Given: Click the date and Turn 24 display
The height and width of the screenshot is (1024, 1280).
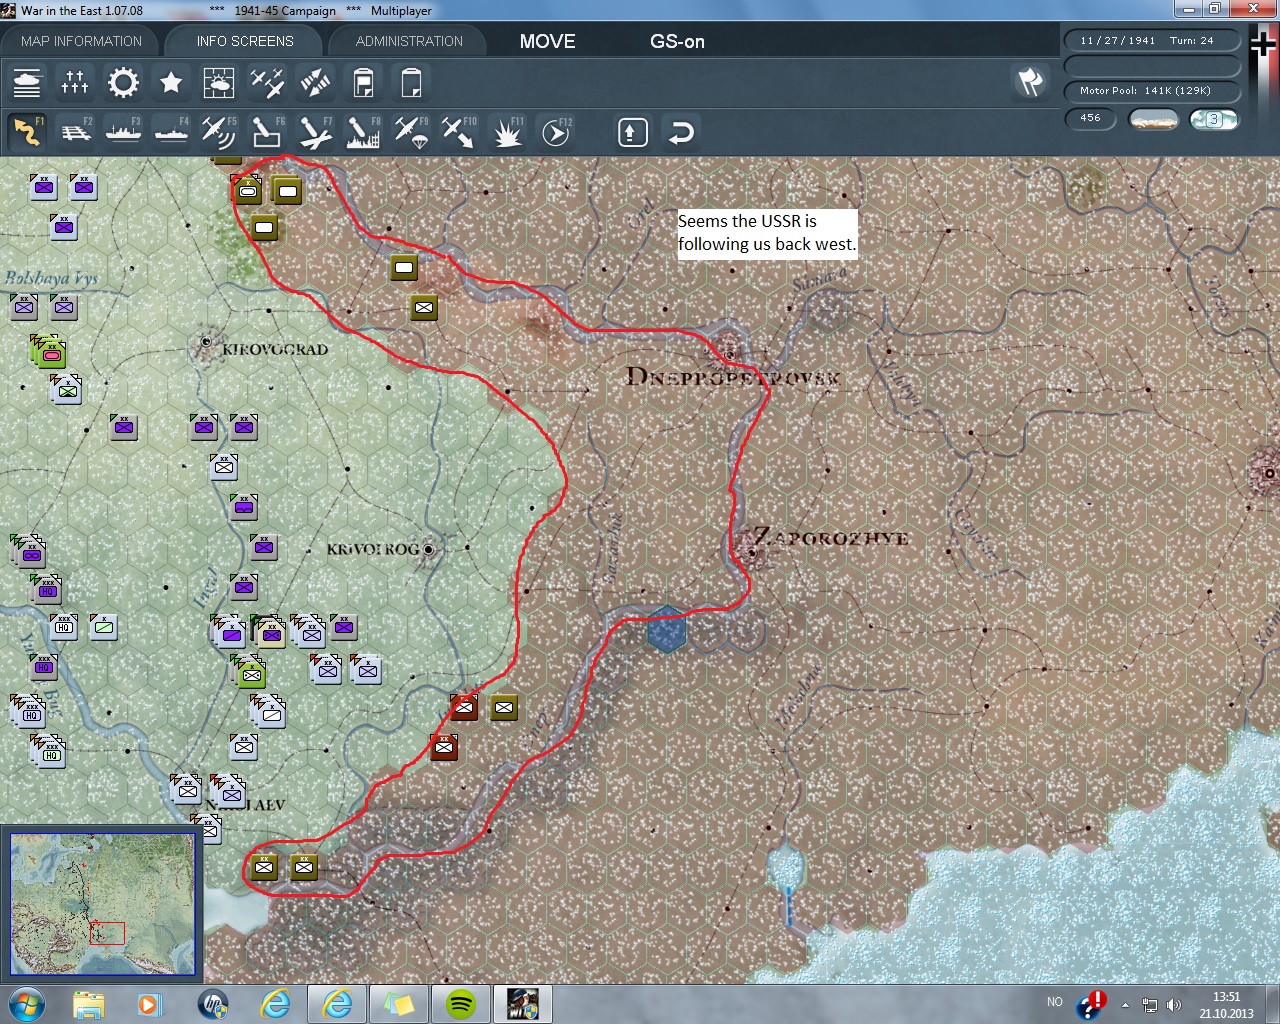Looking at the screenshot, I should (x=1151, y=41).
